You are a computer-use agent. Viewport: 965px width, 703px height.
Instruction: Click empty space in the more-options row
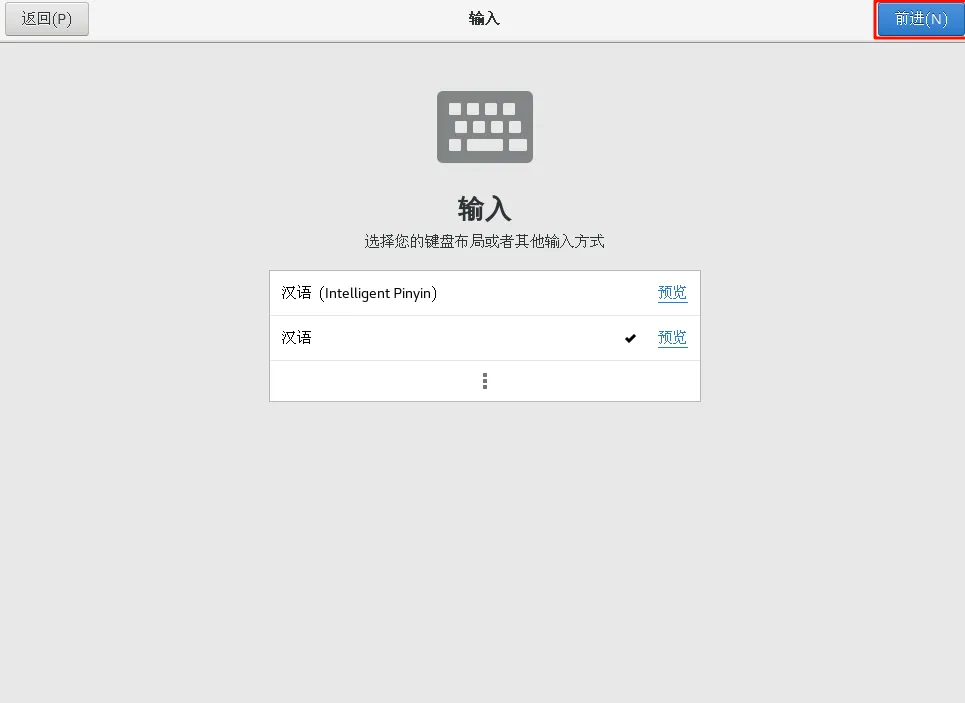[369, 381]
